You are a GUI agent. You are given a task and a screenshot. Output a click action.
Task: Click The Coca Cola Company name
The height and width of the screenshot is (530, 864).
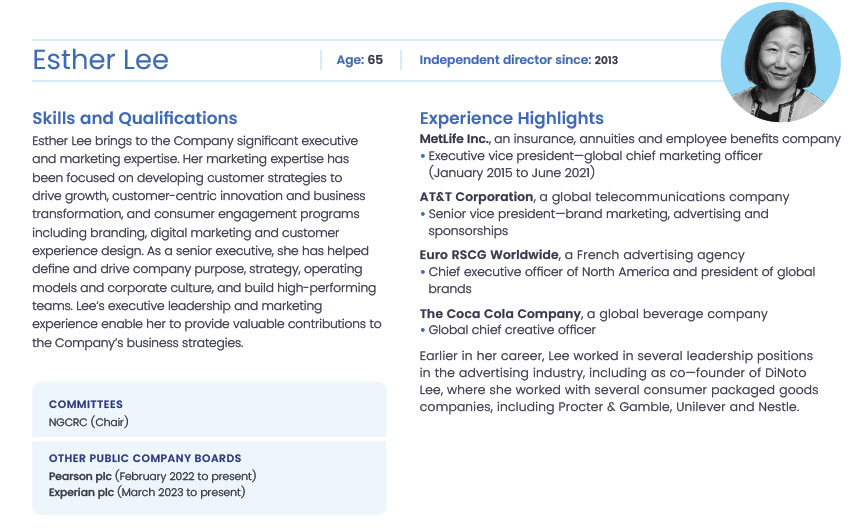(500, 313)
